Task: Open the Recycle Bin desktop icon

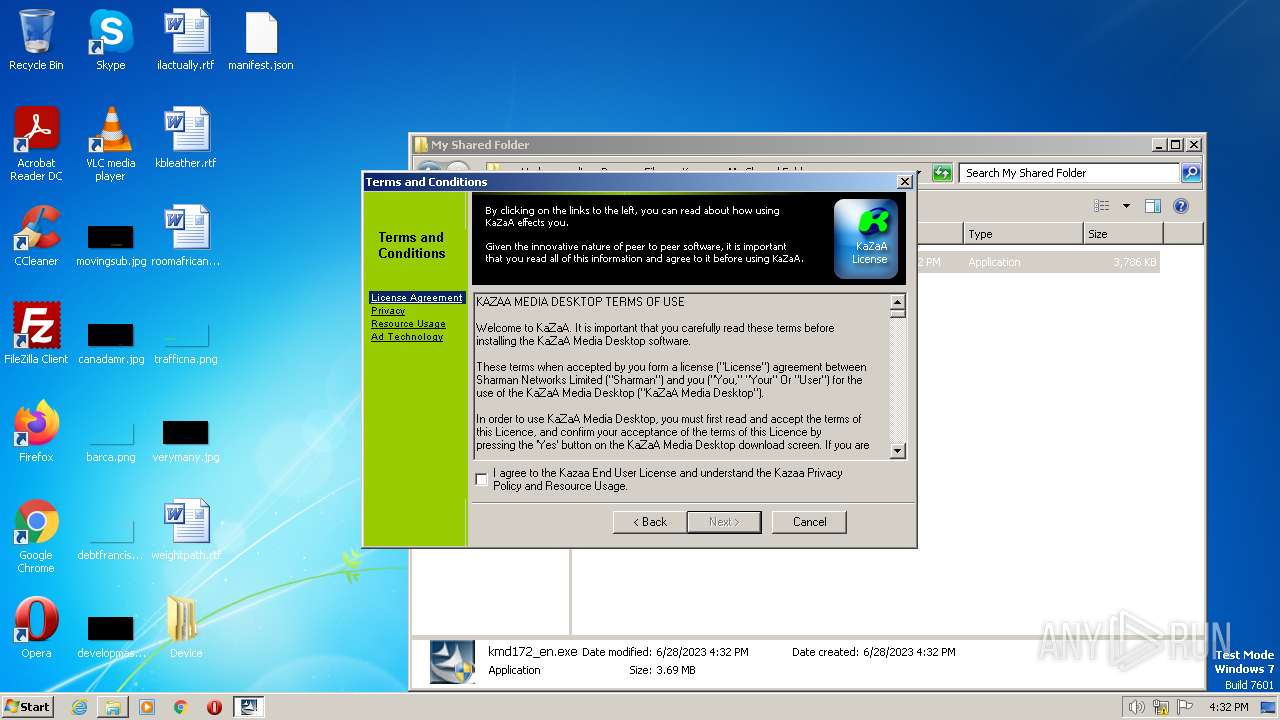Action: [36, 40]
